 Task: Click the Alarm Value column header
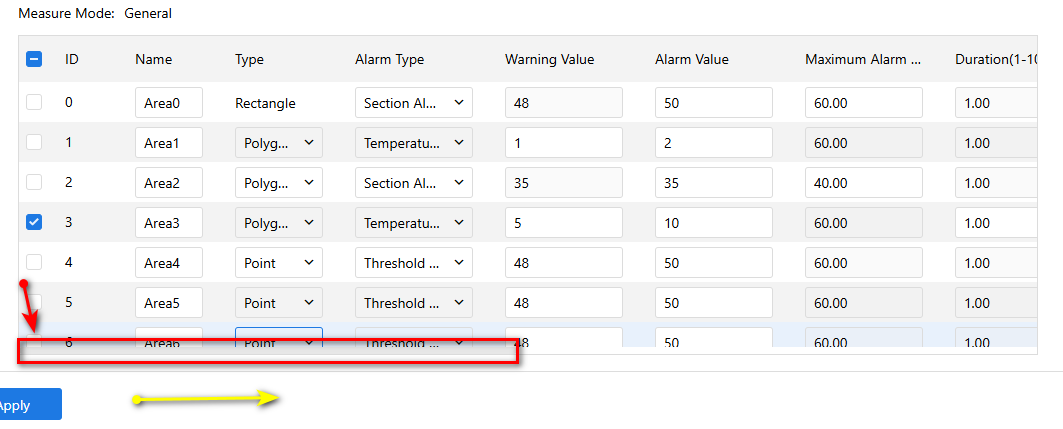point(691,60)
